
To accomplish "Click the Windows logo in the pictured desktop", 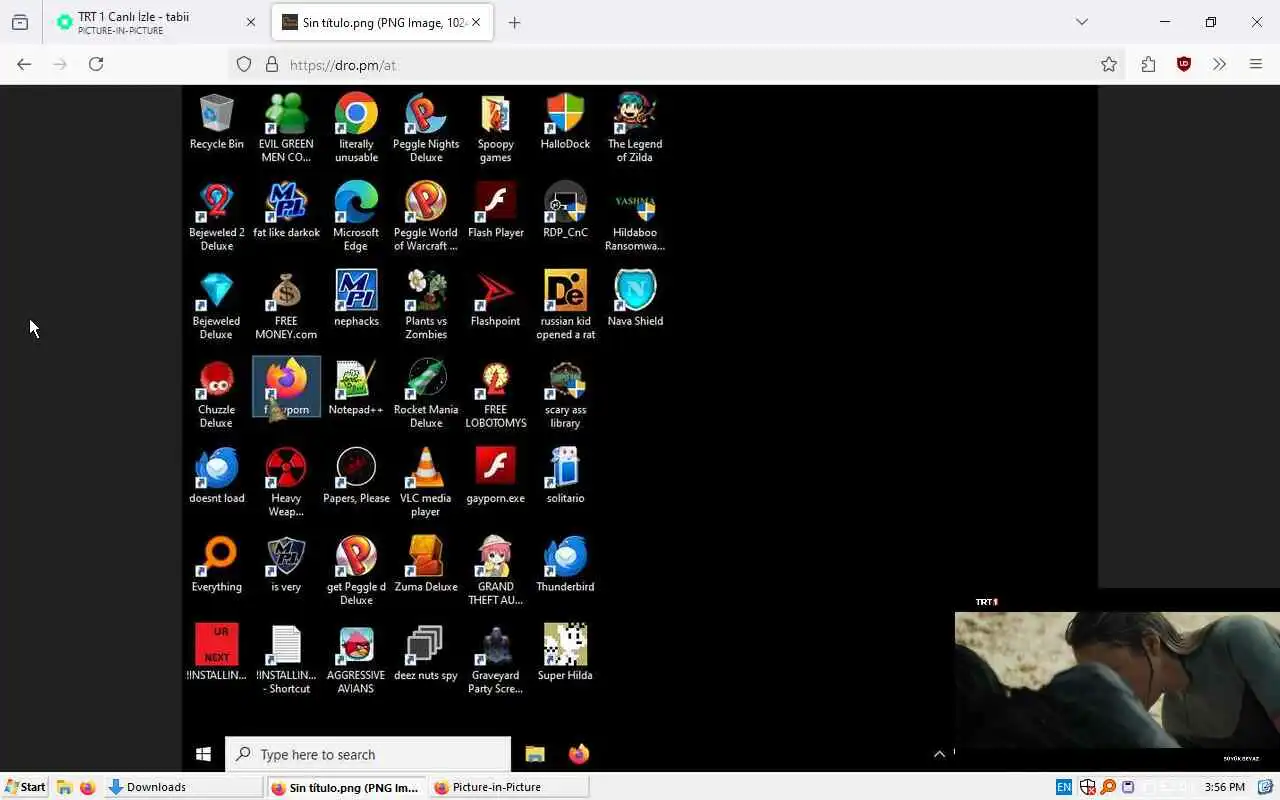I will [203, 754].
